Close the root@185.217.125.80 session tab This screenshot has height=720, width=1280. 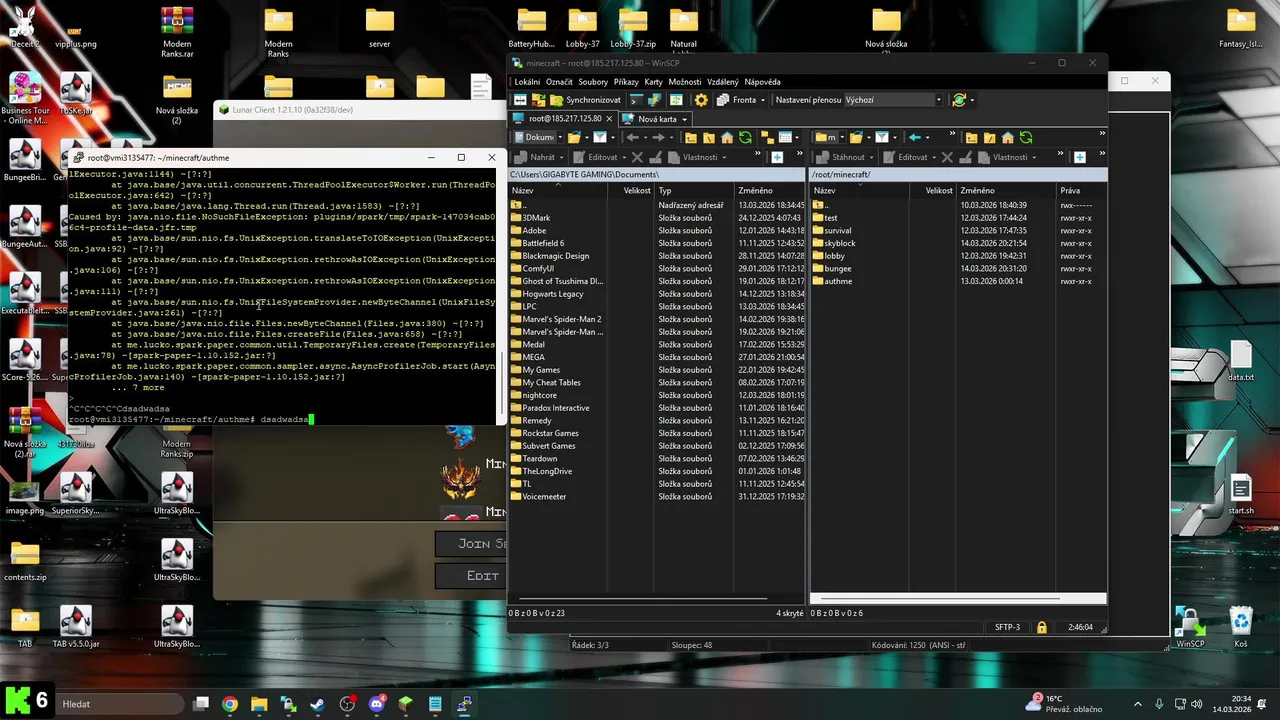coord(609,119)
